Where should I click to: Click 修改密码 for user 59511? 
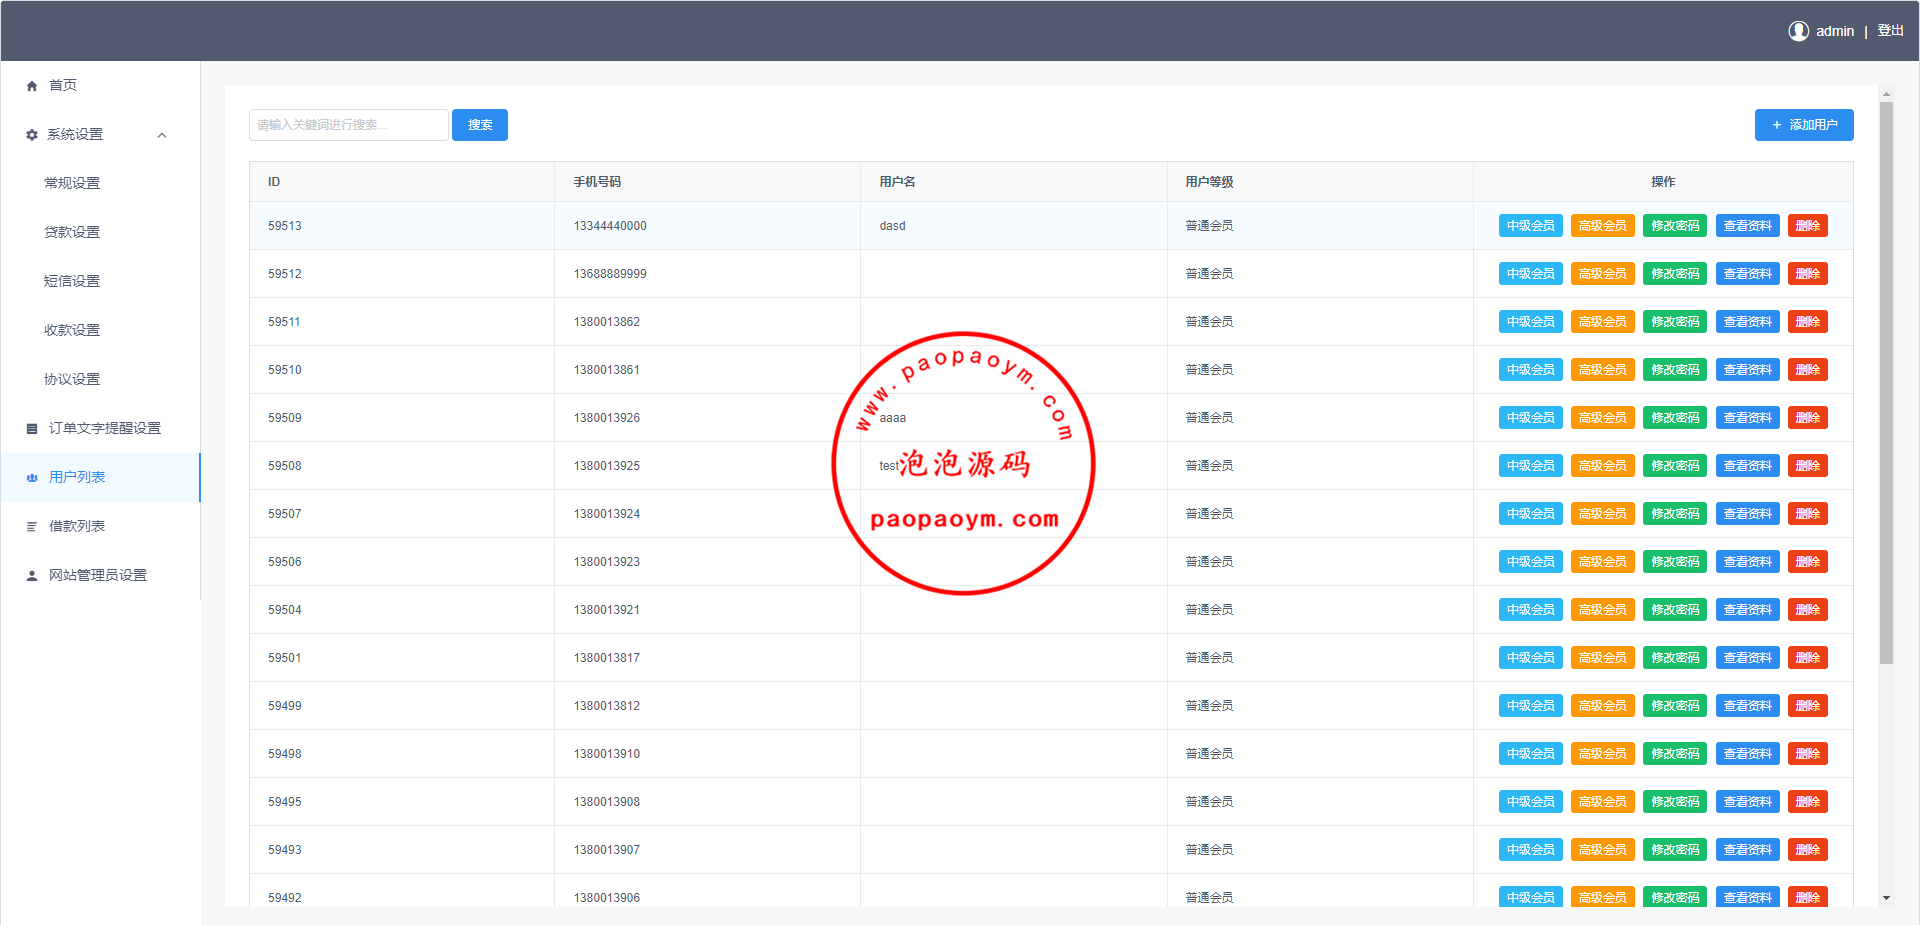[x=1674, y=322]
